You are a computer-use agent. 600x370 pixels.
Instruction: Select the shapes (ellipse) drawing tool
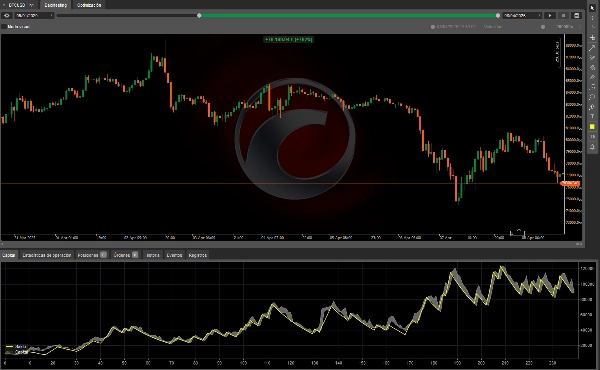(x=592, y=97)
